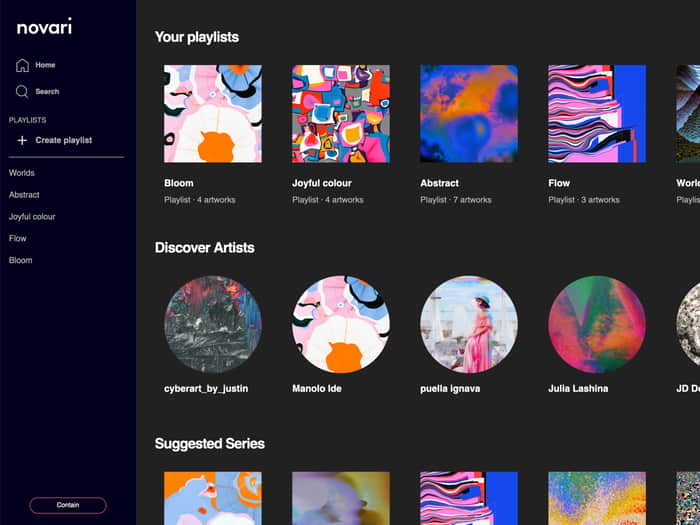The image size is (700, 525).
Task: Click 'Playlist · 7 artworks' text
Action: tap(456, 200)
